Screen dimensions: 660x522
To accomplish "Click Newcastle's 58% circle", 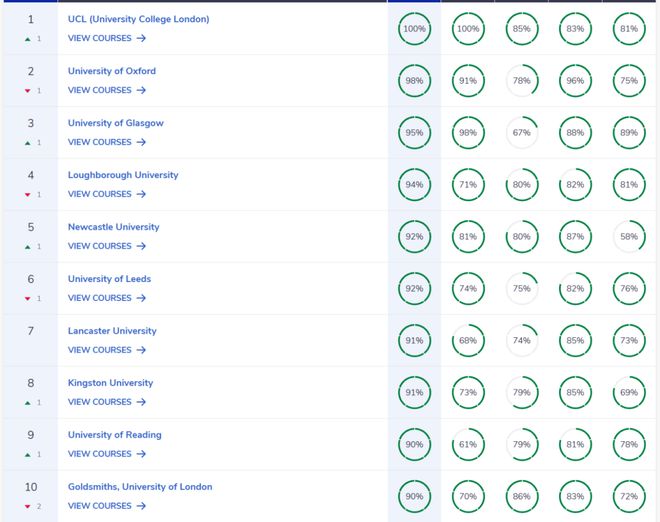I will [629, 237].
